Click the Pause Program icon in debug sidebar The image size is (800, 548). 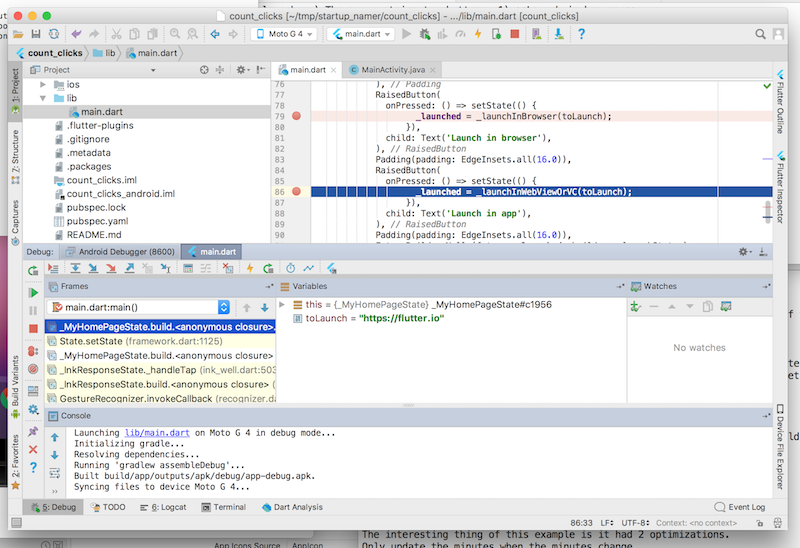click(33, 311)
